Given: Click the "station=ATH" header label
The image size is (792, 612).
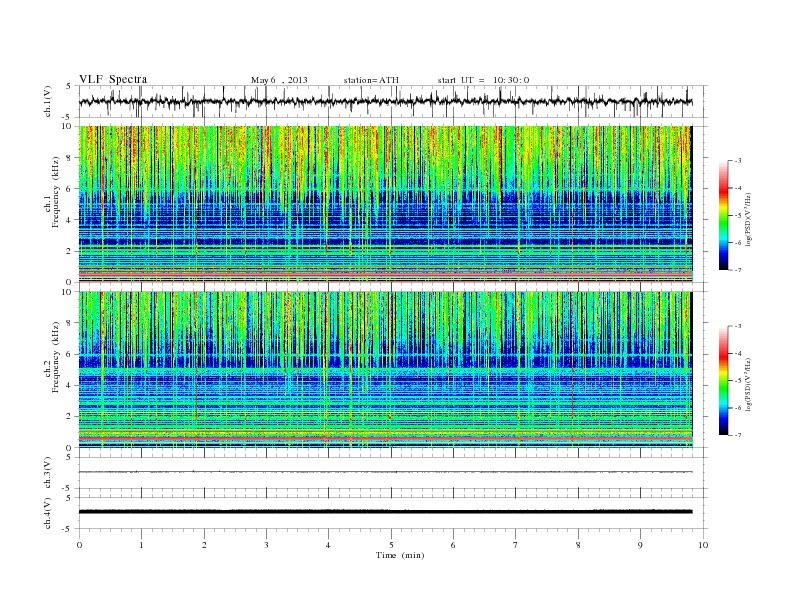Looking at the screenshot, I should [x=371, y=80].
